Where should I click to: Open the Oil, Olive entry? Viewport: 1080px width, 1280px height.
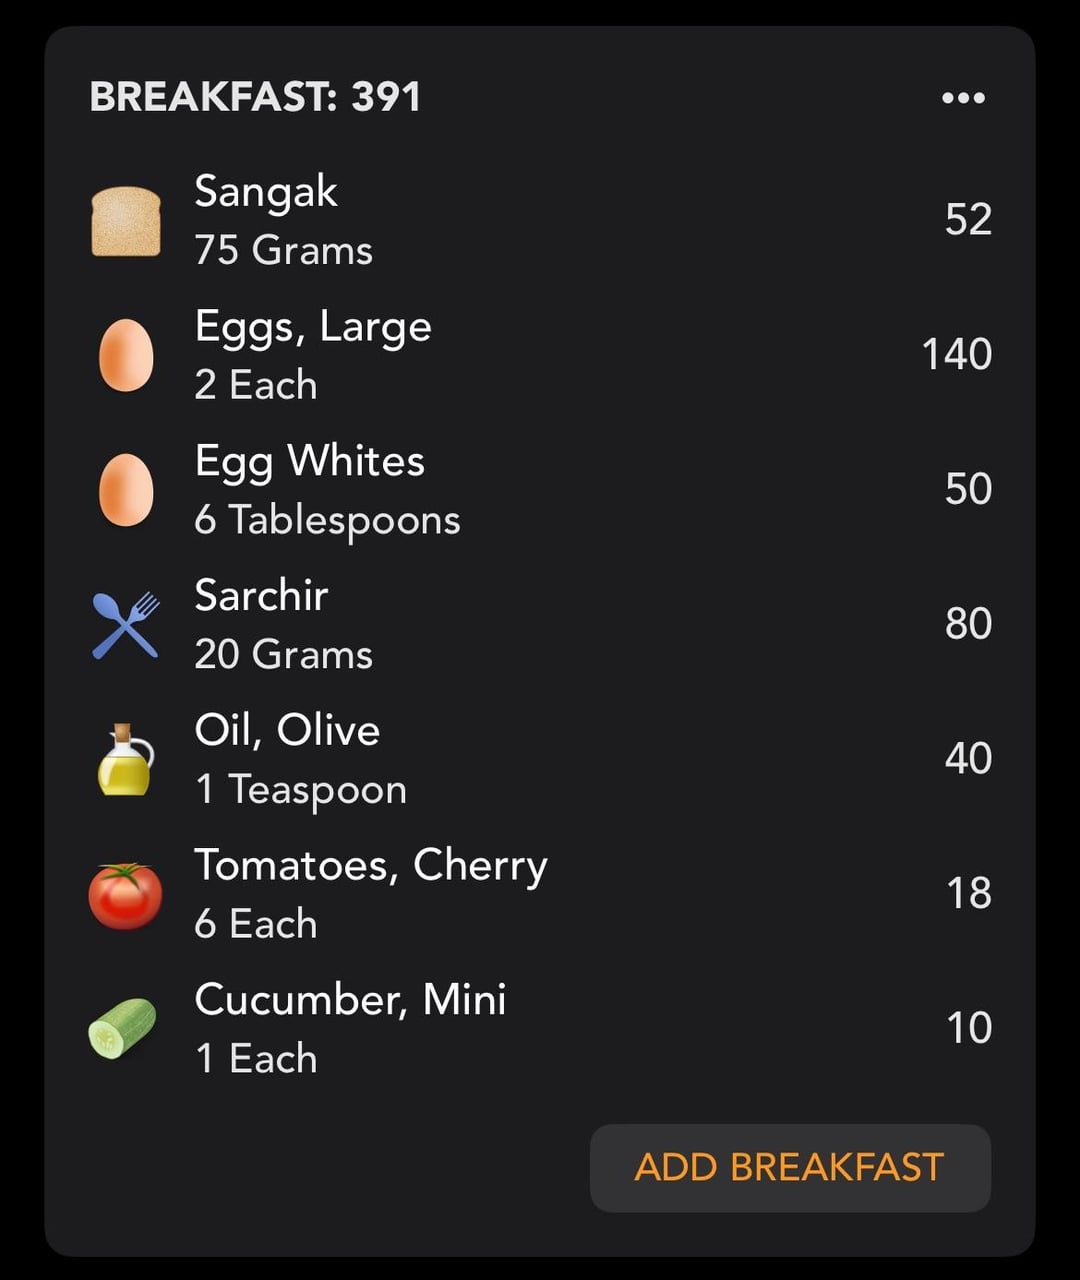(x=540, y=760)
